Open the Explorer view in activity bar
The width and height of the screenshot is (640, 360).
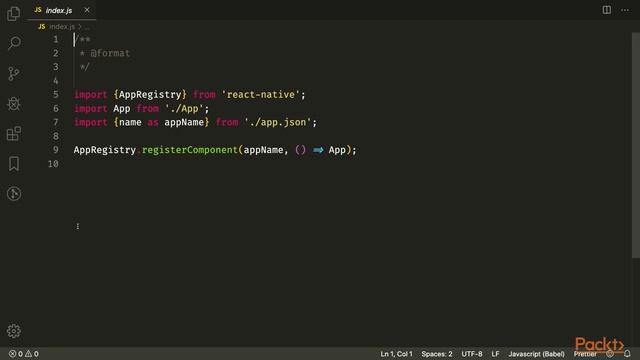point(13,13)
